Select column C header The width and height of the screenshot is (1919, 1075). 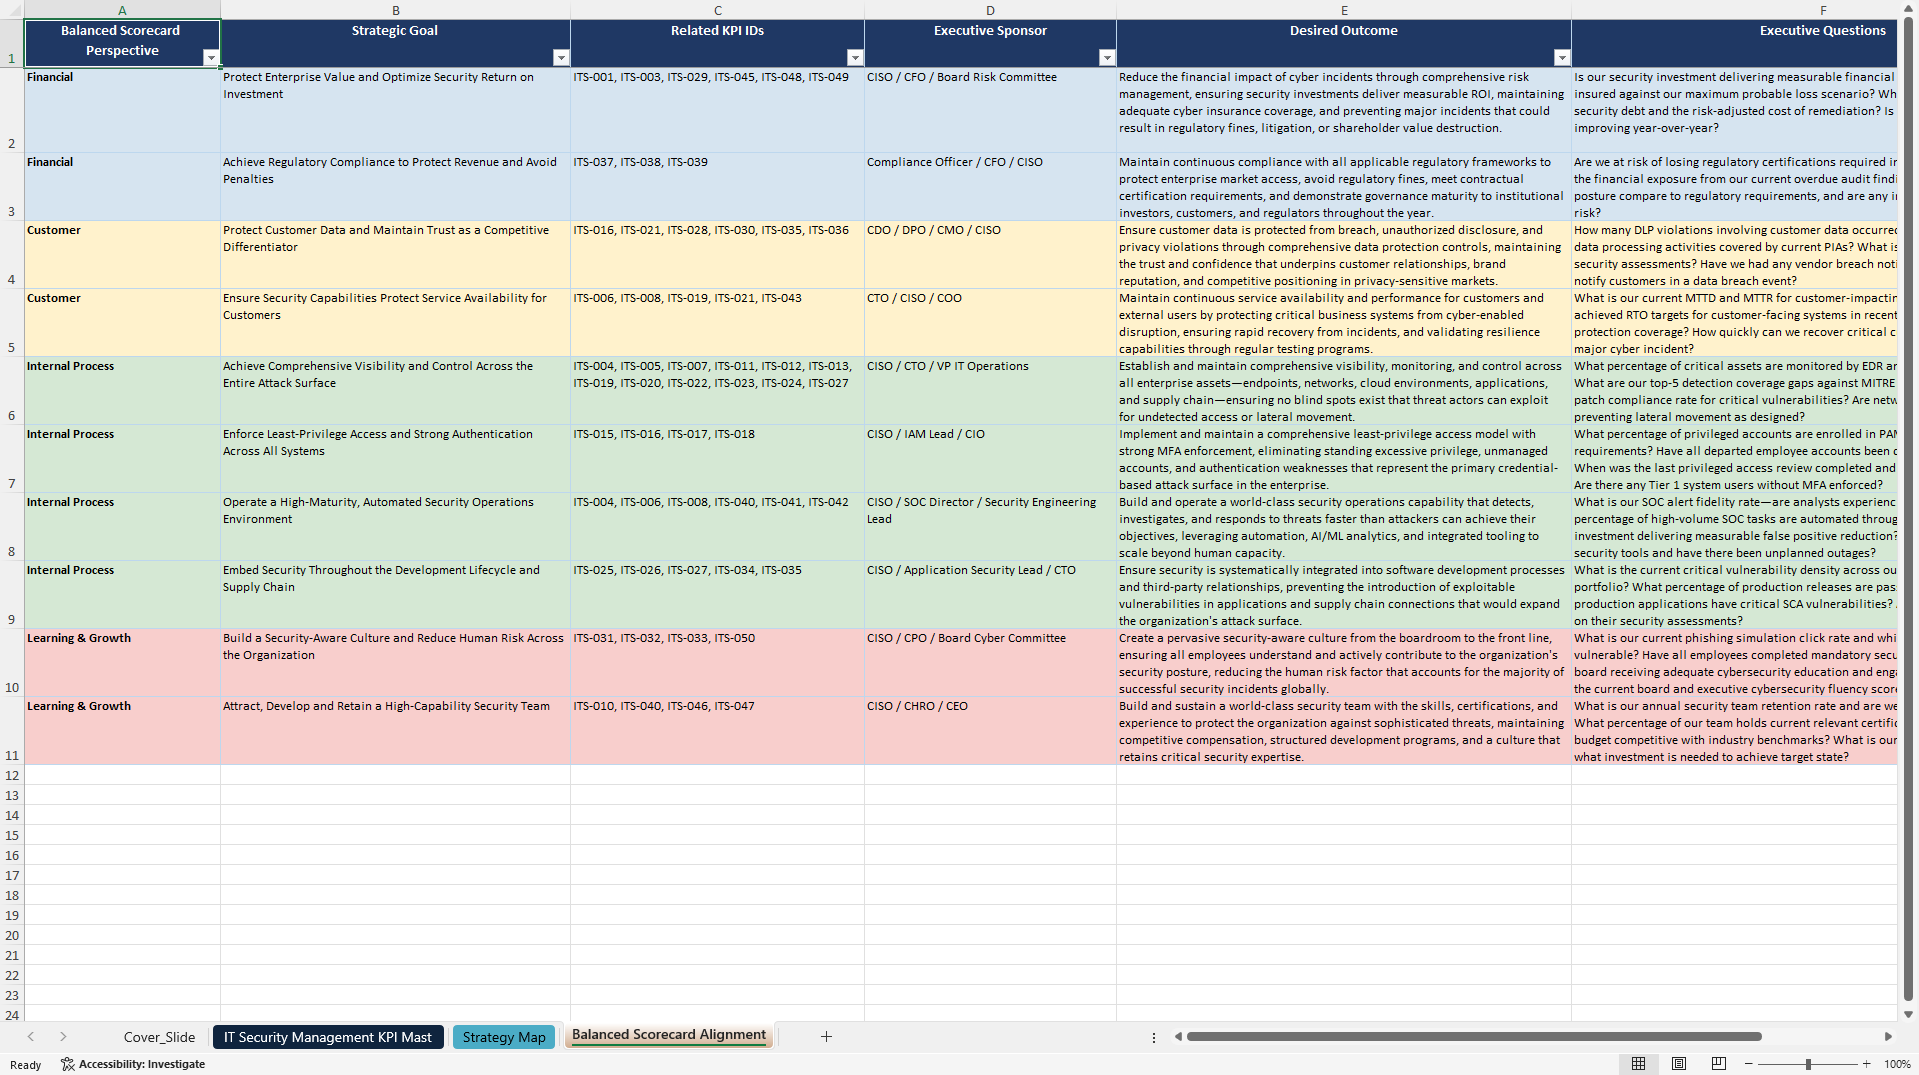click(x=717, y=10)
